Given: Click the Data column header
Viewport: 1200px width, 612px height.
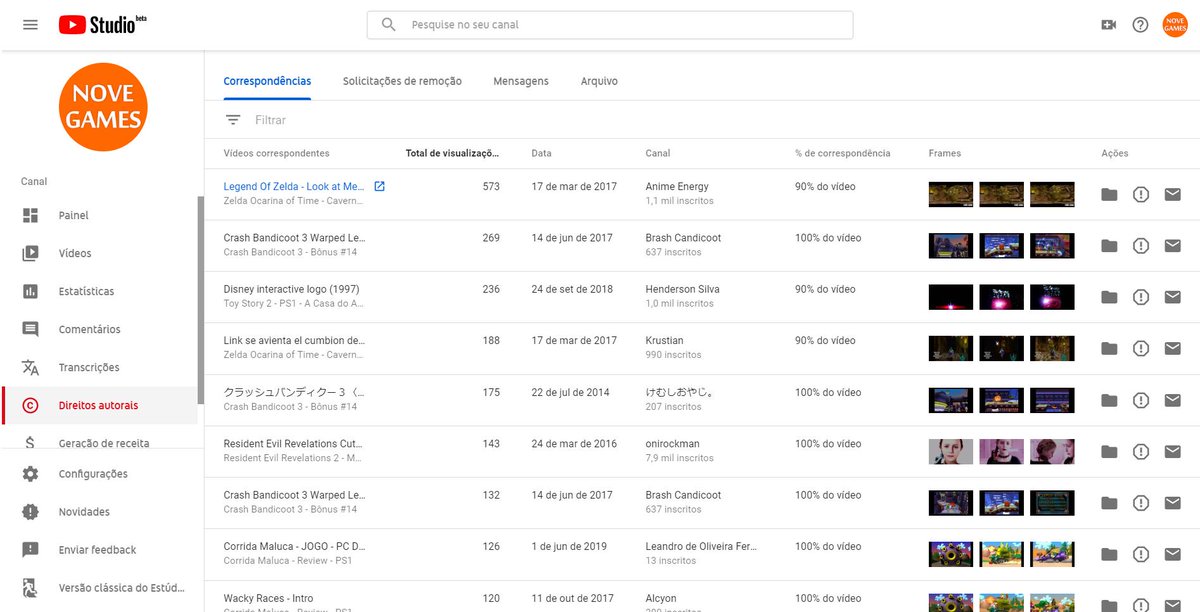Looking at the screenshot, I should pos(541,153).
